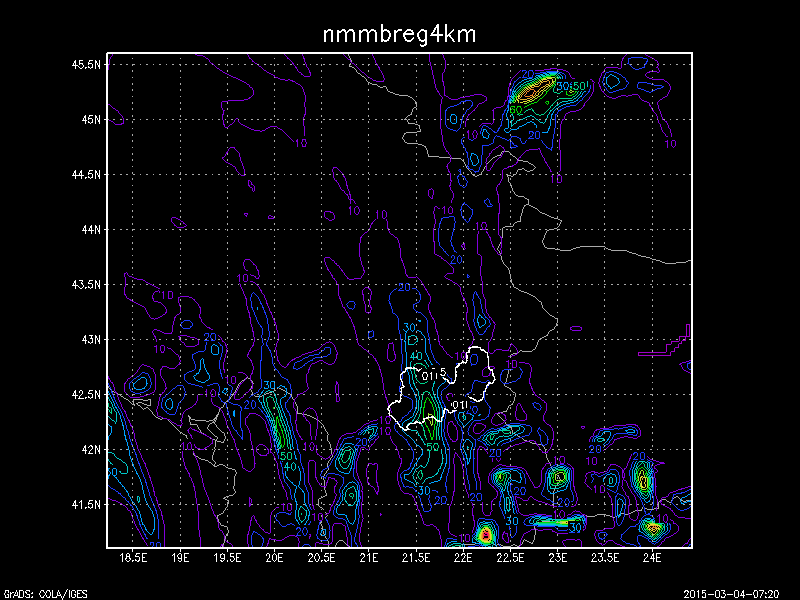The width and height of the screenshot is (800, 600).
Task: Pick the 21E longitude axis label
Action: click(369, 558)
